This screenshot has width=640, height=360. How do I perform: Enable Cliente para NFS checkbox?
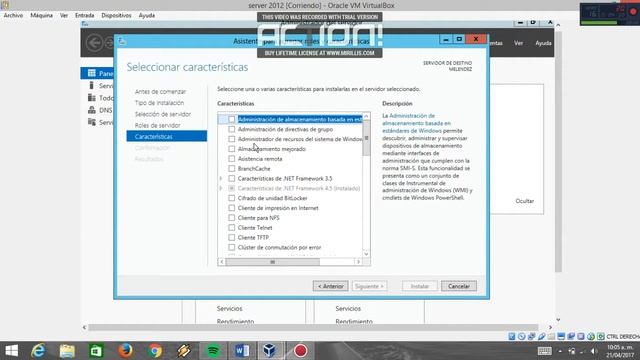(231, 218)
